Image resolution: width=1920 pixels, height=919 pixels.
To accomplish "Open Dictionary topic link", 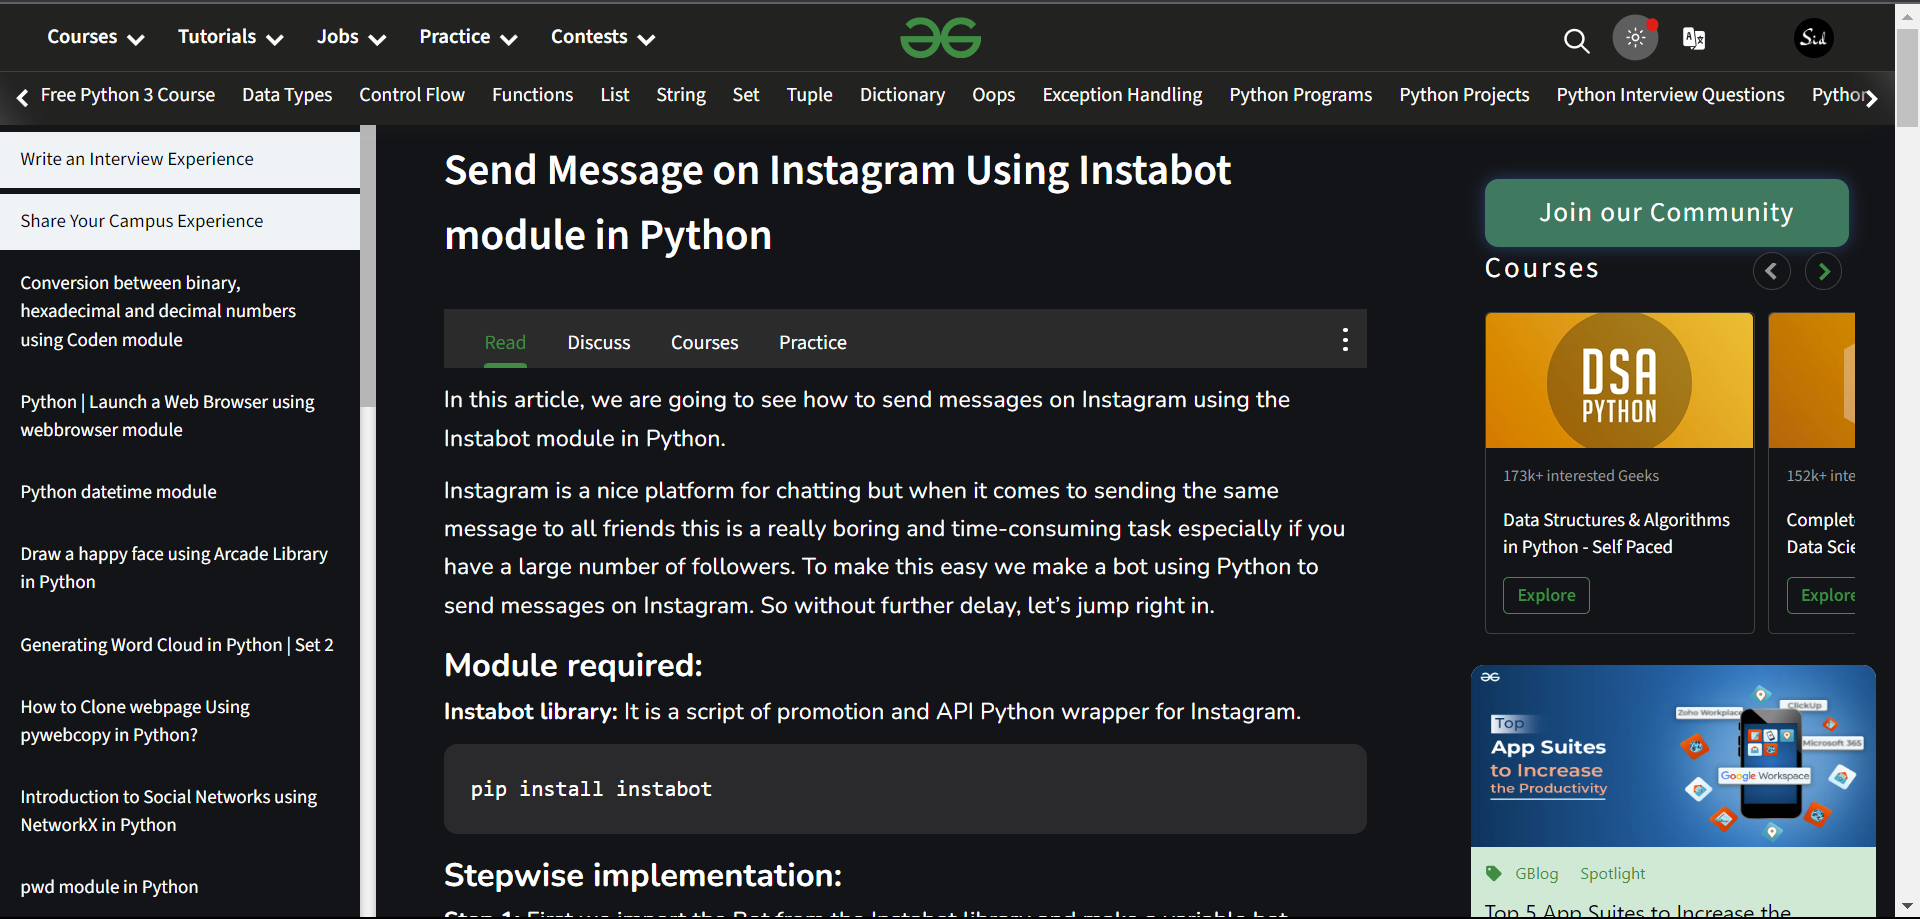I will pos(903,95).
